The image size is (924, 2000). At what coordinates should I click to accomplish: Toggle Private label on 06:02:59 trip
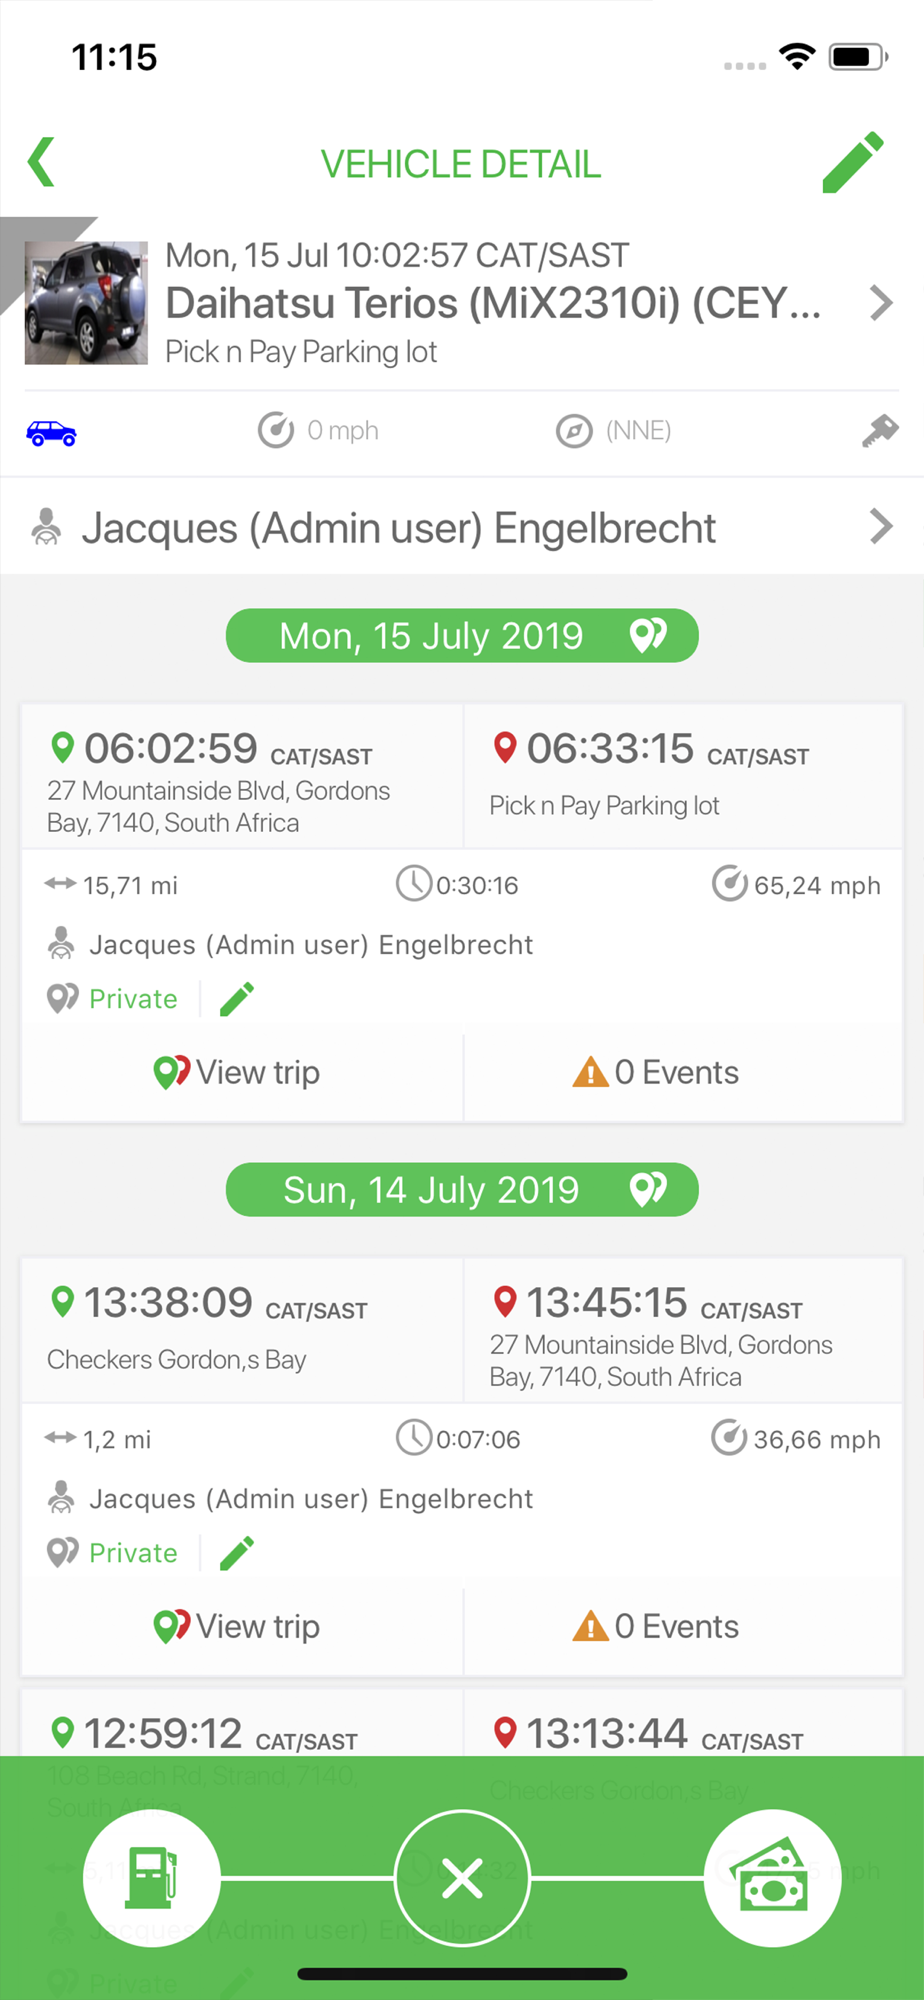[x=133, y=999]
